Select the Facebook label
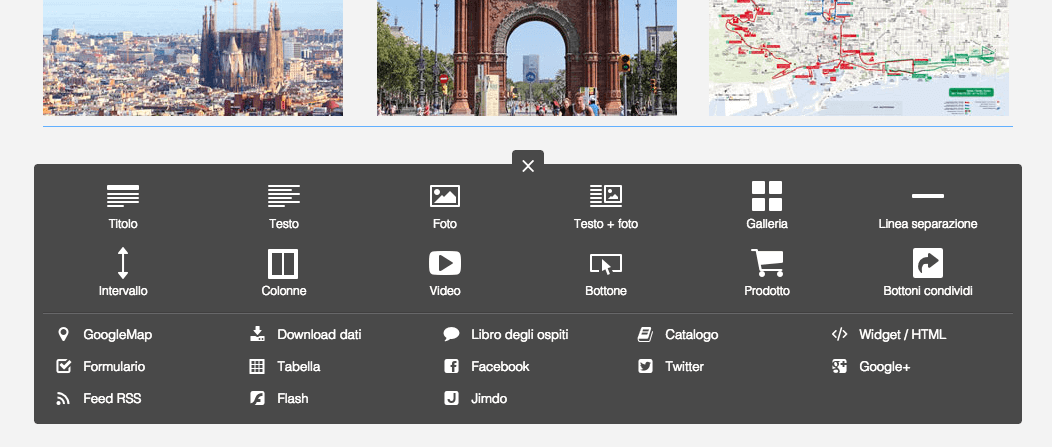Screen dimensions: 1052x447 [501, 366]
